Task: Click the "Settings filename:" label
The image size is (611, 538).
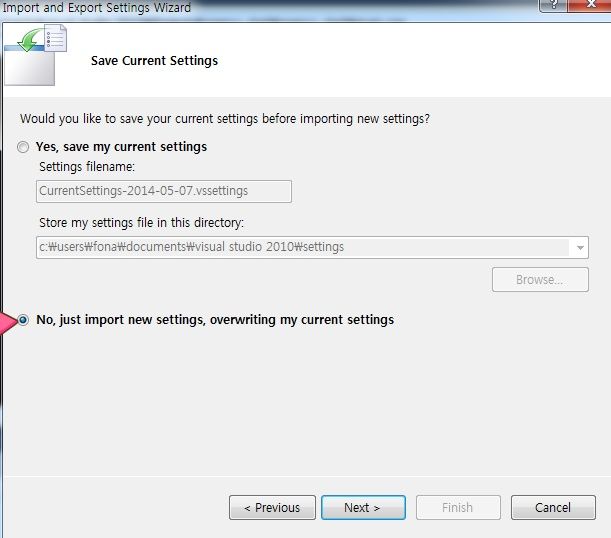Action: click(x=87, y=167)
